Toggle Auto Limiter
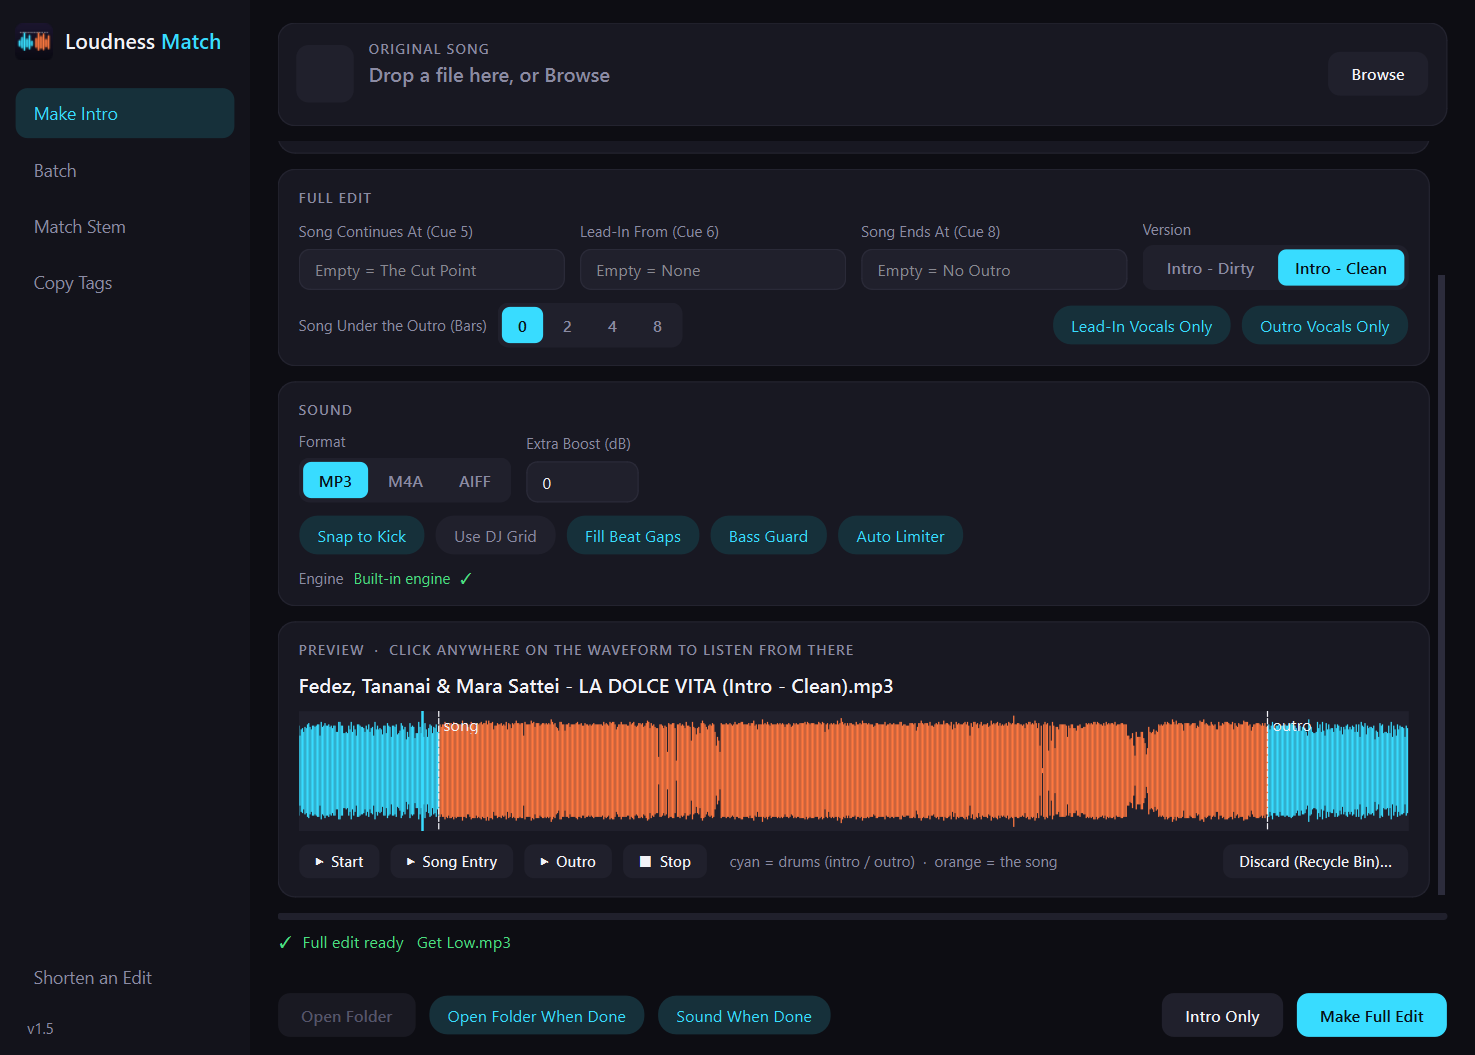The height and width of the screenshot is (1055, 1475). [x=900, y=536]
